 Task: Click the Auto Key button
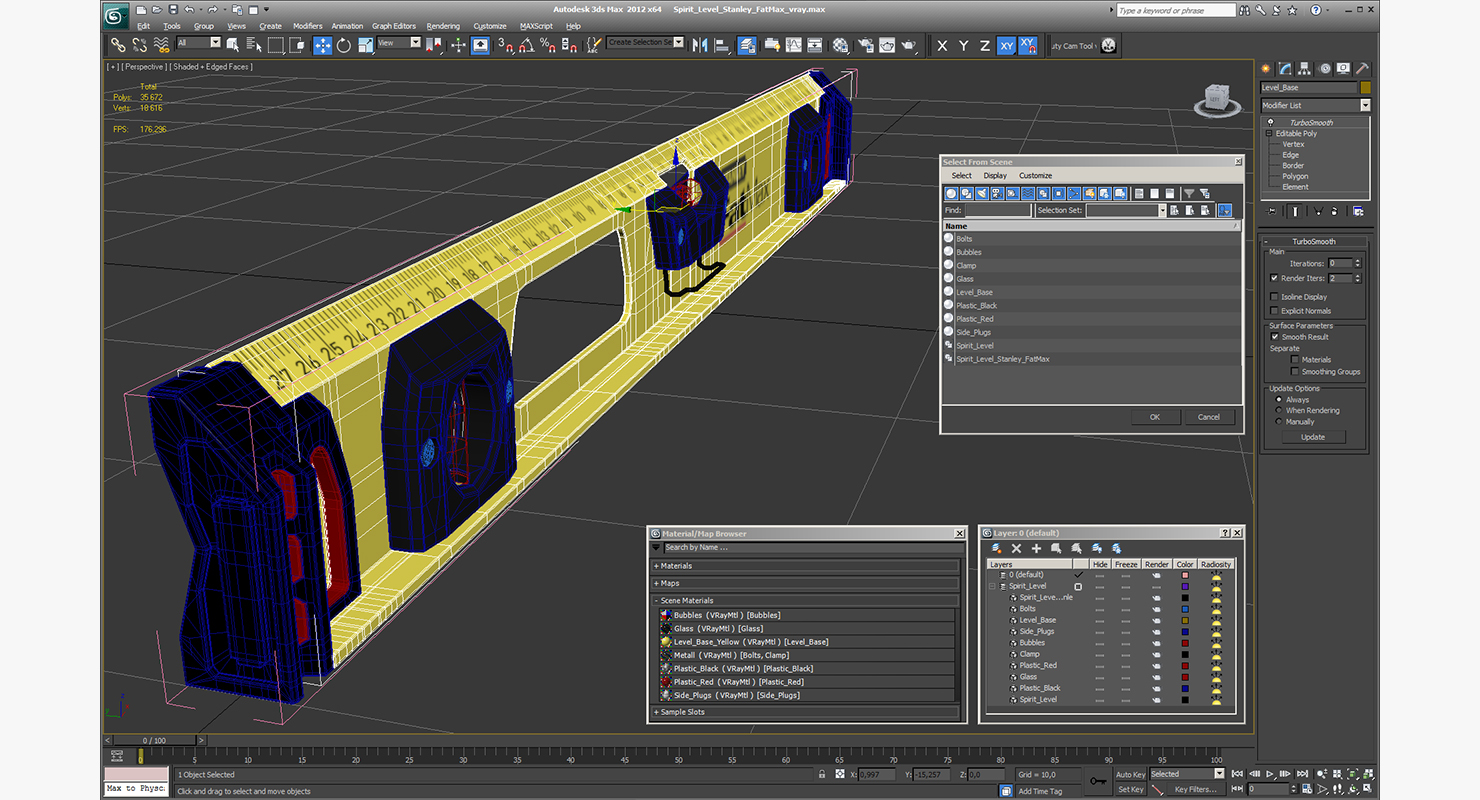(1130, 775)
